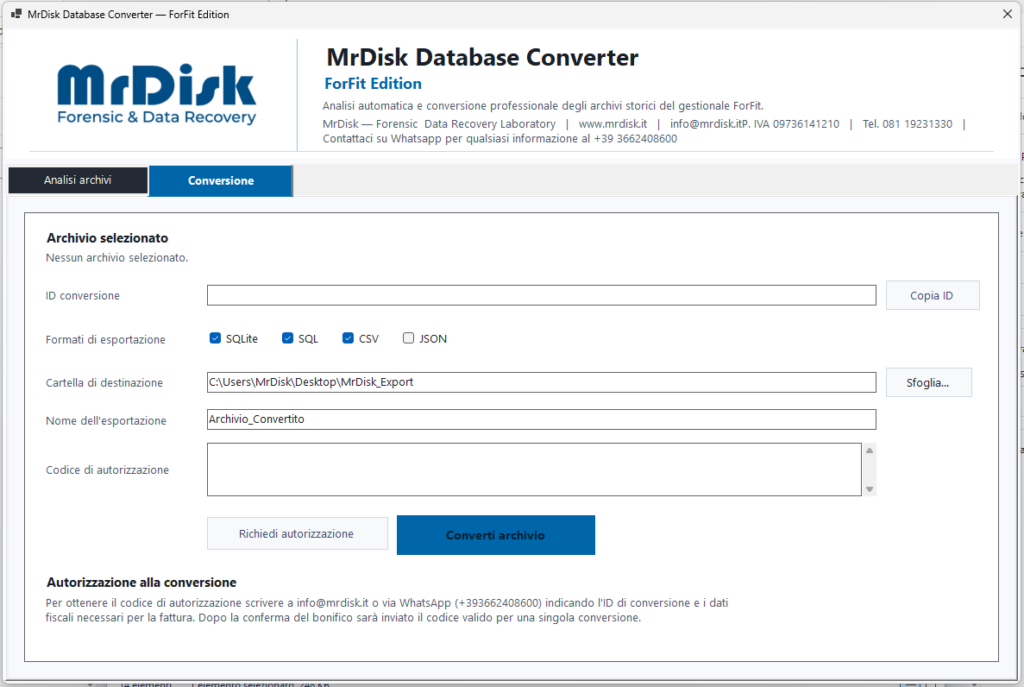Click the Tel. 081 19231330 text
Image resolution: width=1024 pixels, height=687 pixels.
(x=907, y=123)
